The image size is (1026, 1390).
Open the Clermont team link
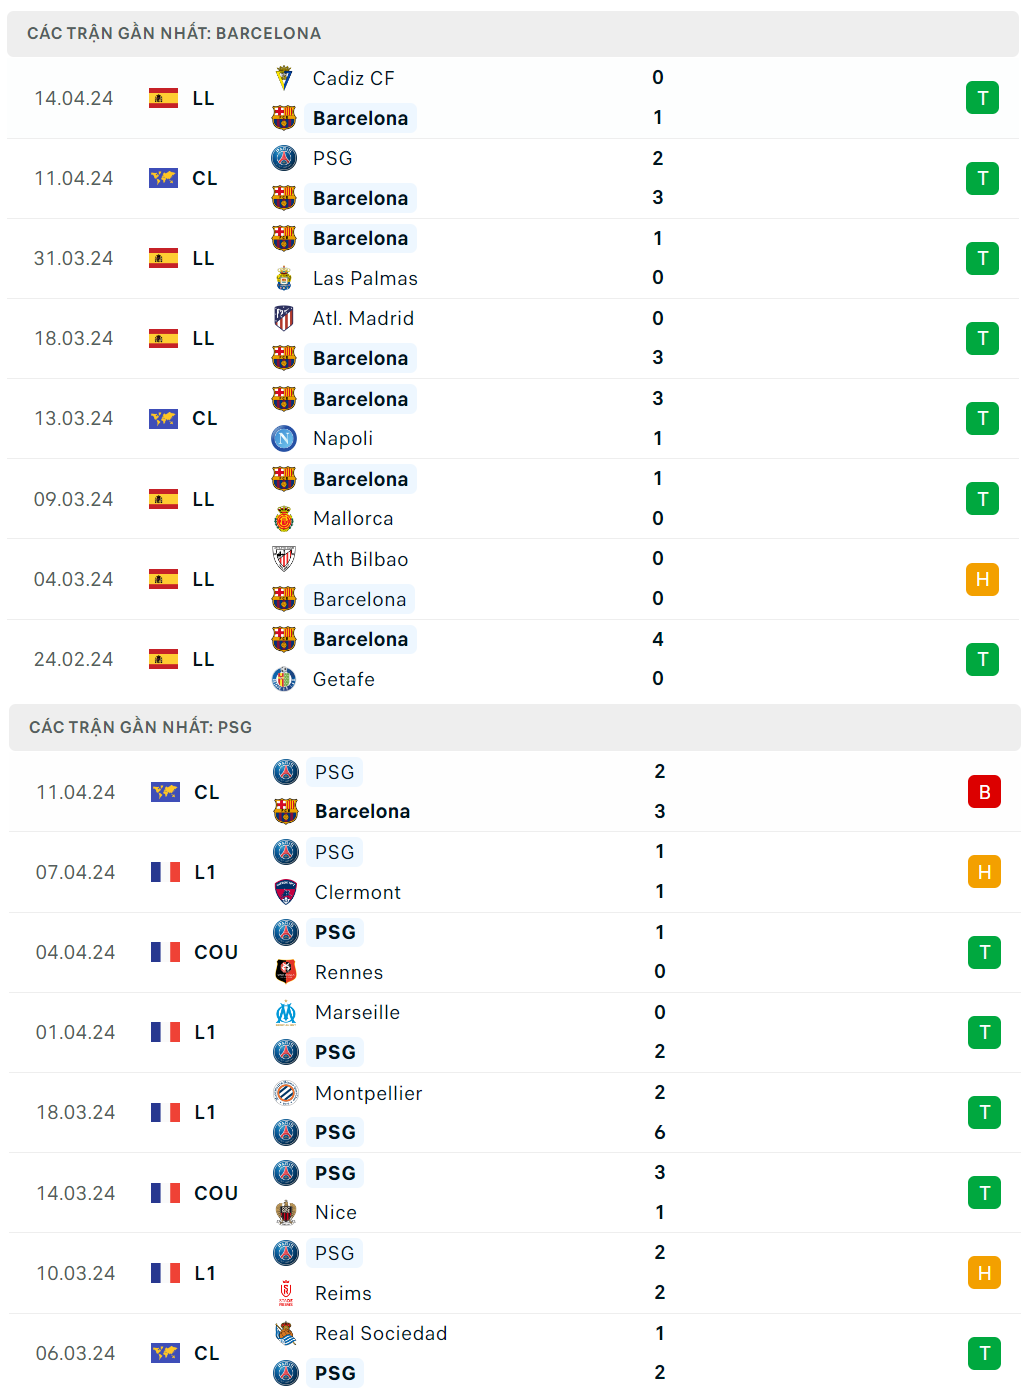click(x=357, y=892)
